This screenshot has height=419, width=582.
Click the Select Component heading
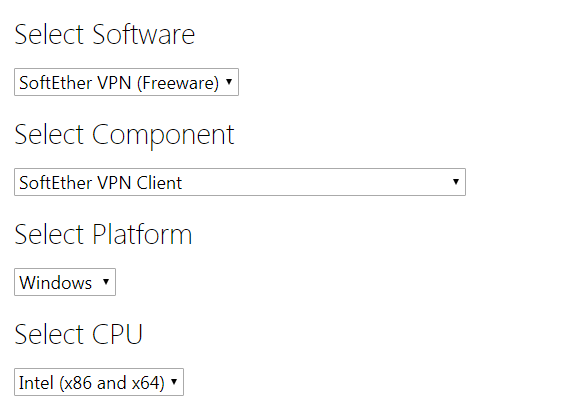(x=124, y=136)
